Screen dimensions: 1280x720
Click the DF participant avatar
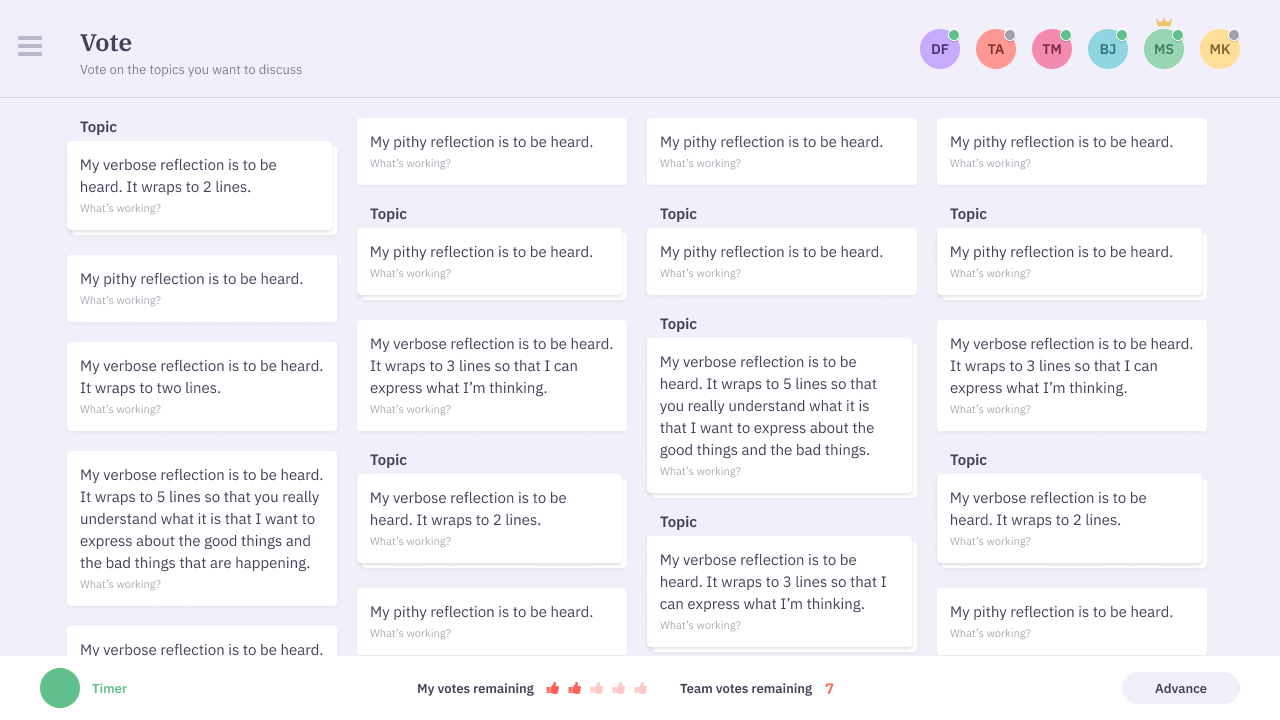click(x=939, y=48)
